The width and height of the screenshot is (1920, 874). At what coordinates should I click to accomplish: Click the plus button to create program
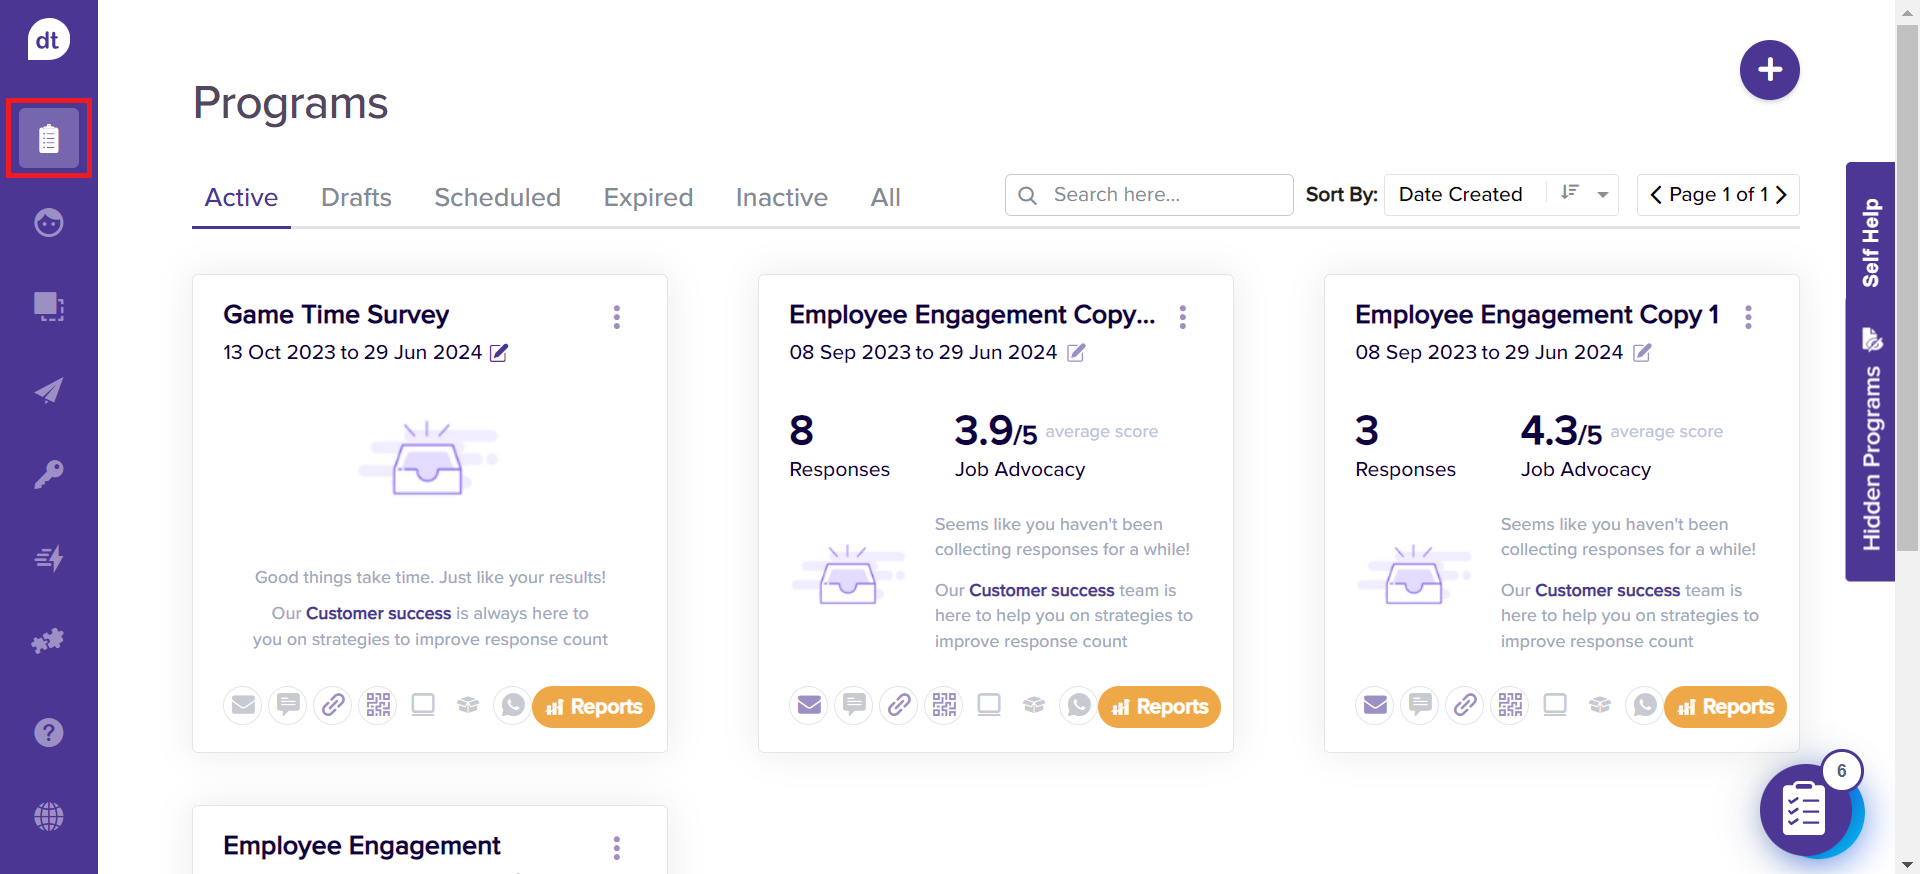pos(1769,70)
